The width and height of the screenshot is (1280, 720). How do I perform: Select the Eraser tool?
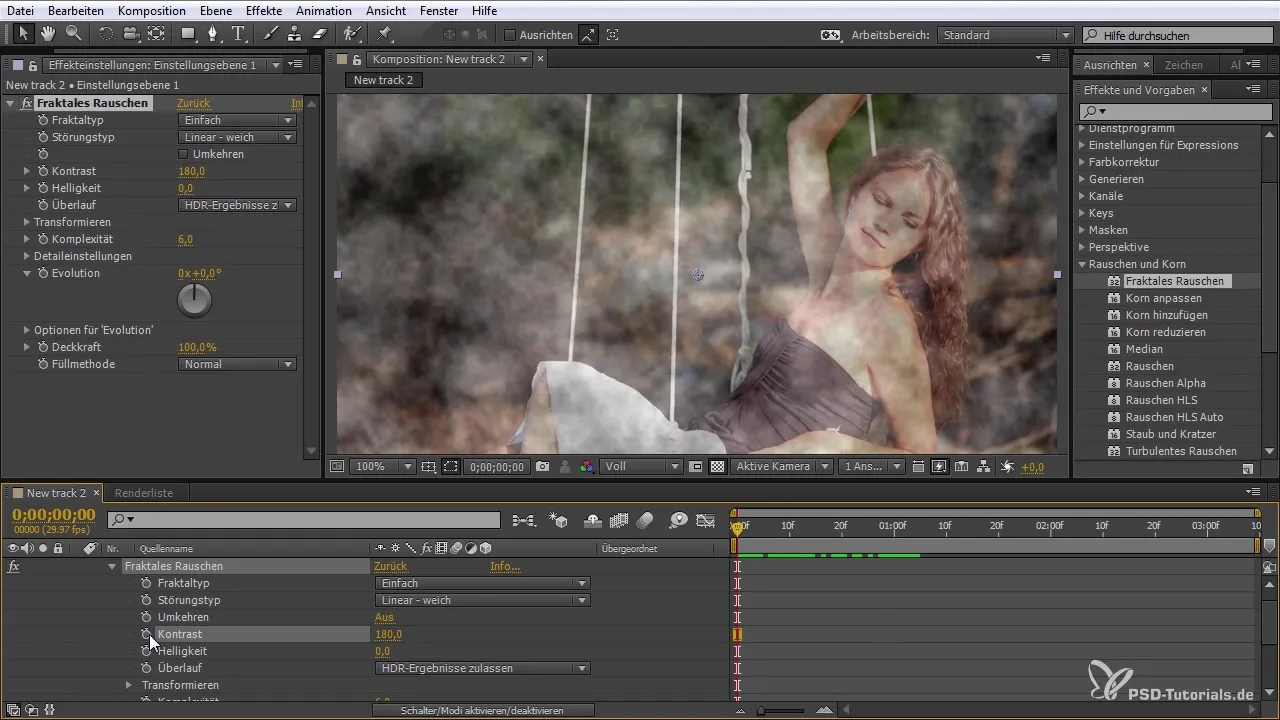(320, 33)
